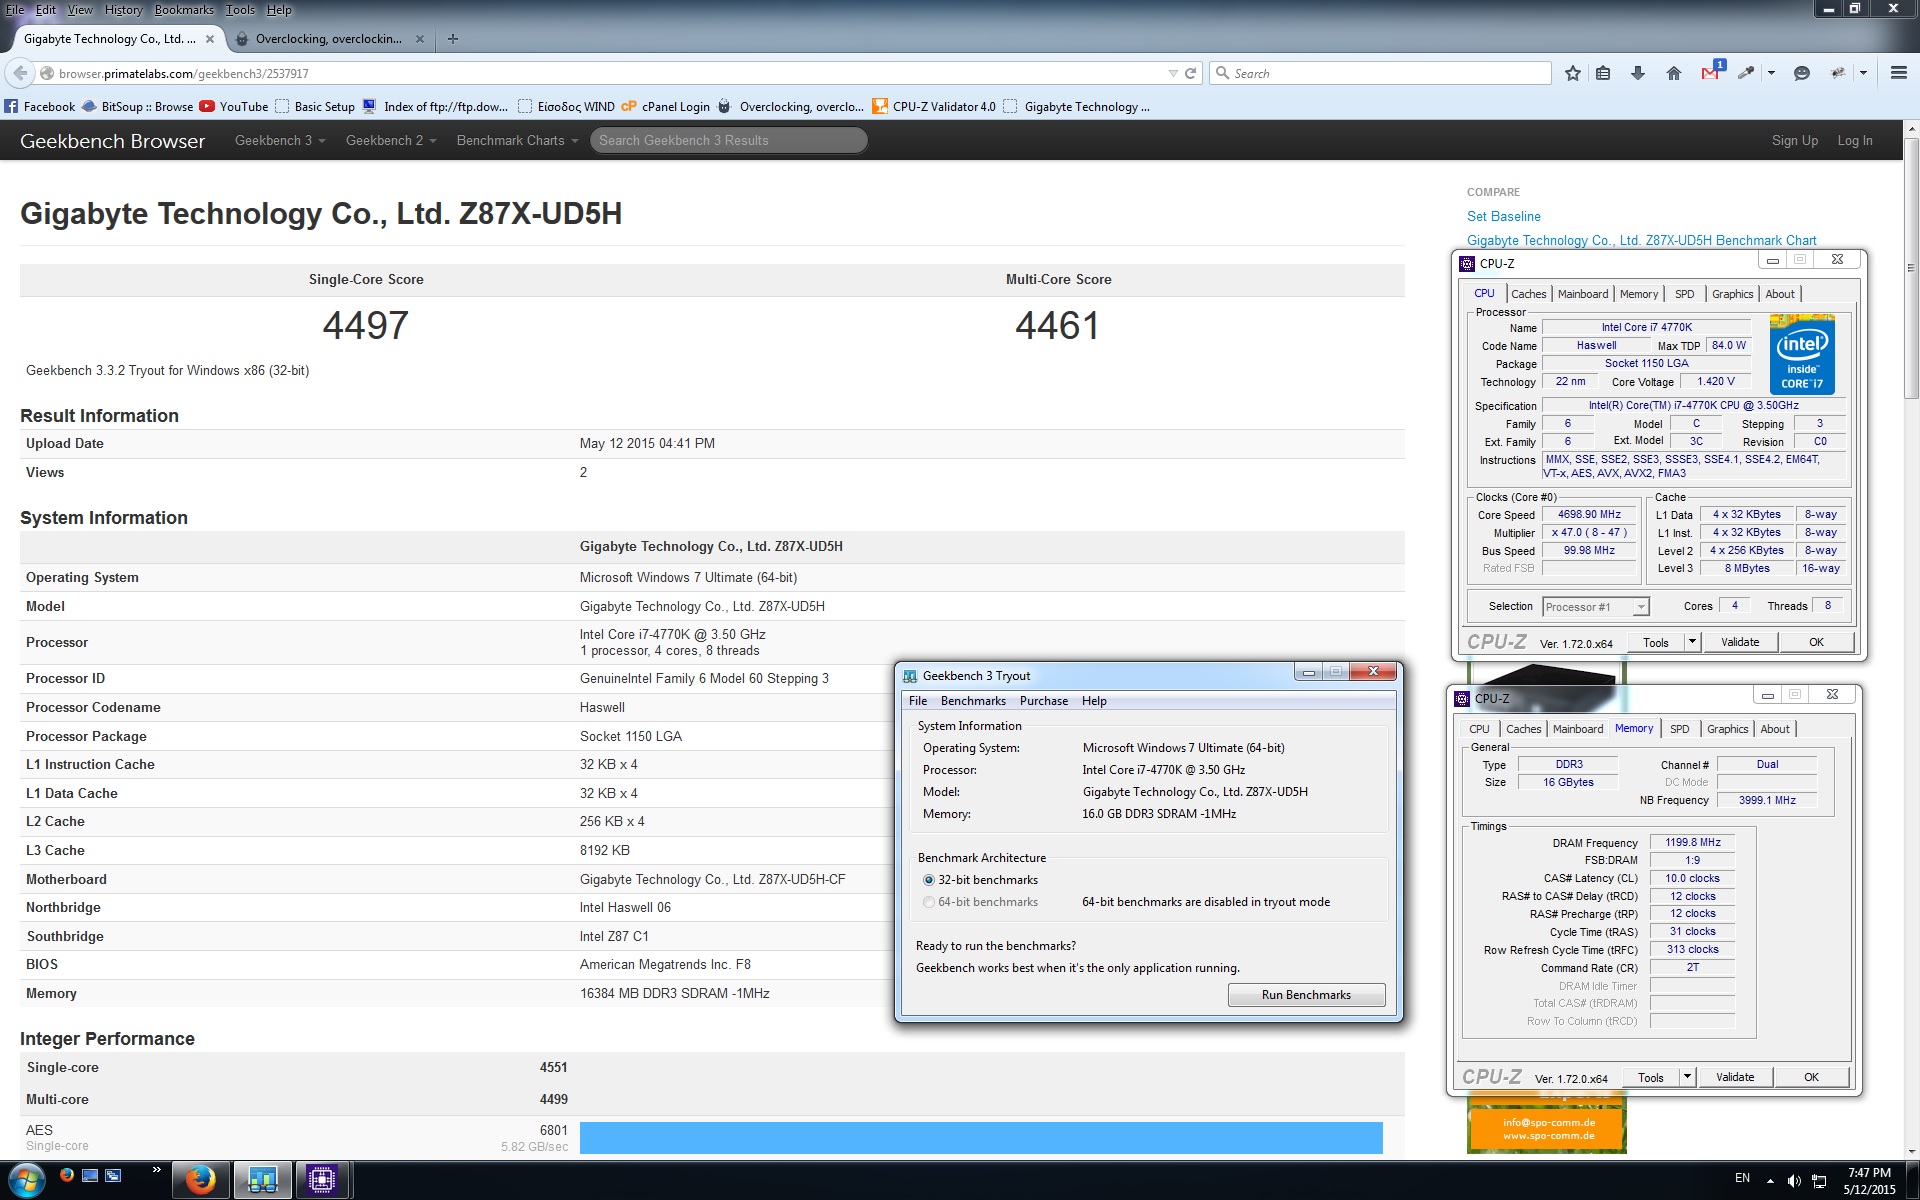1920x1200 pixels.
Task: Open the Z87X-UD5H Benchmark Chart link
Action: [1641, 240]
